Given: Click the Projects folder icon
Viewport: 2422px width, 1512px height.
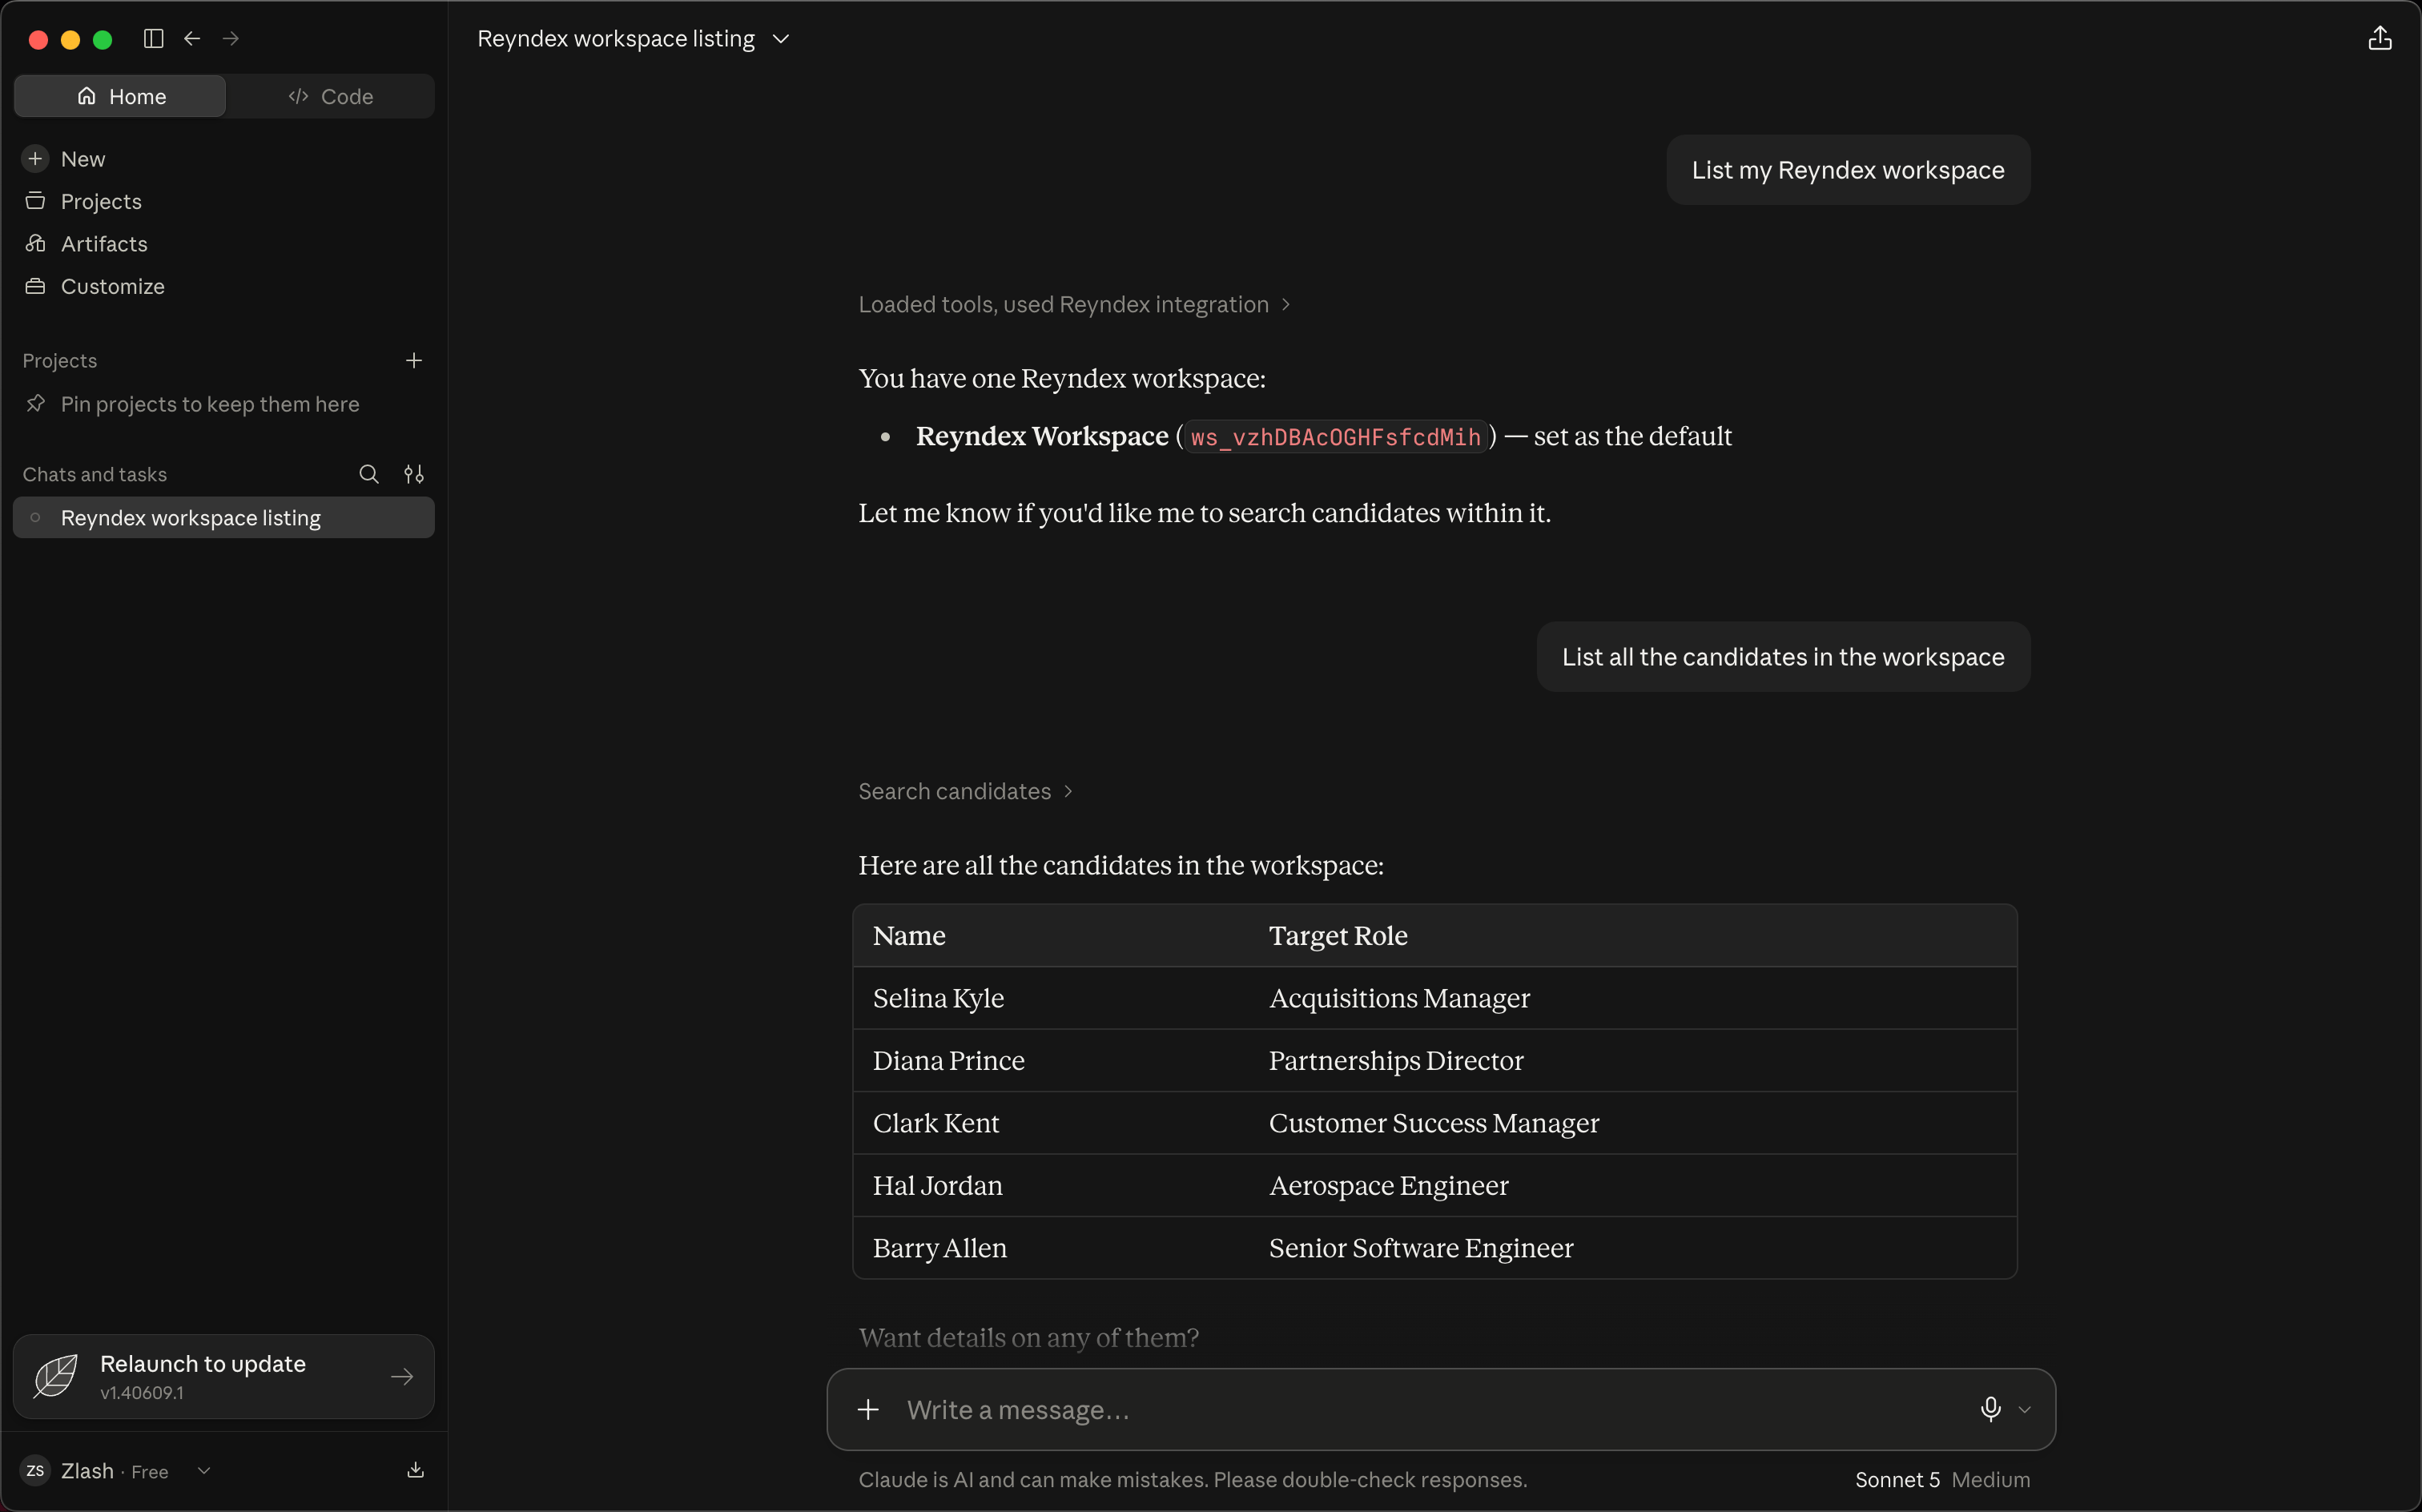Looking at the screenshot, I should click(x=36, y=201).
